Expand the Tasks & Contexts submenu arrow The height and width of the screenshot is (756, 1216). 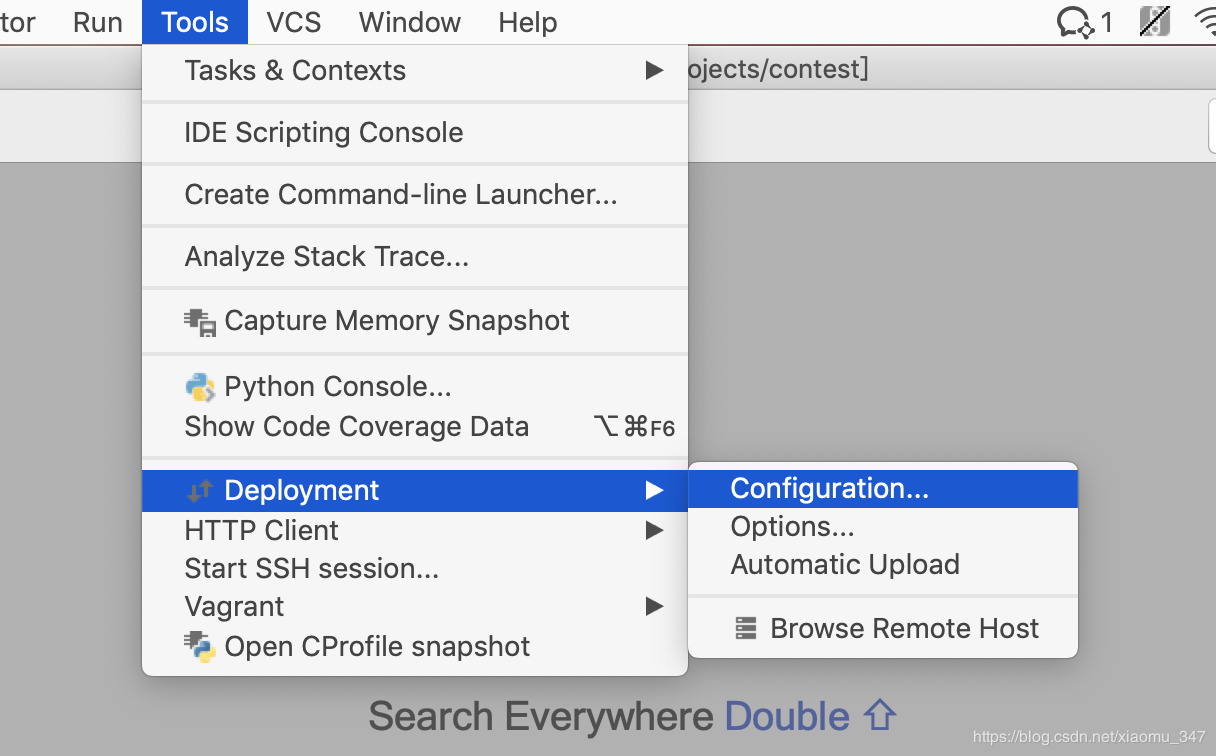pos(654,70)
